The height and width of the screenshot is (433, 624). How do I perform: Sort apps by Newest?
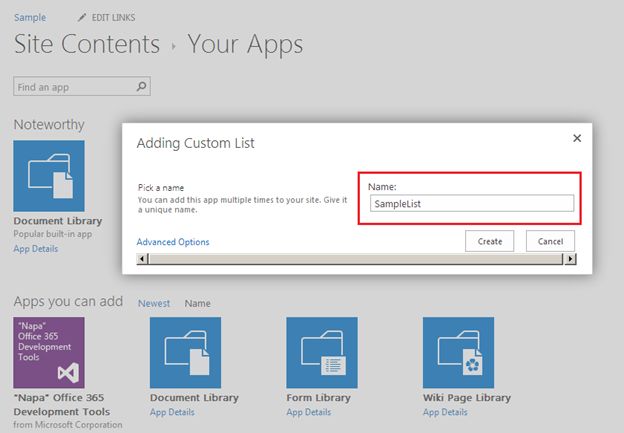pyautogui.click(x=154, y=303)
